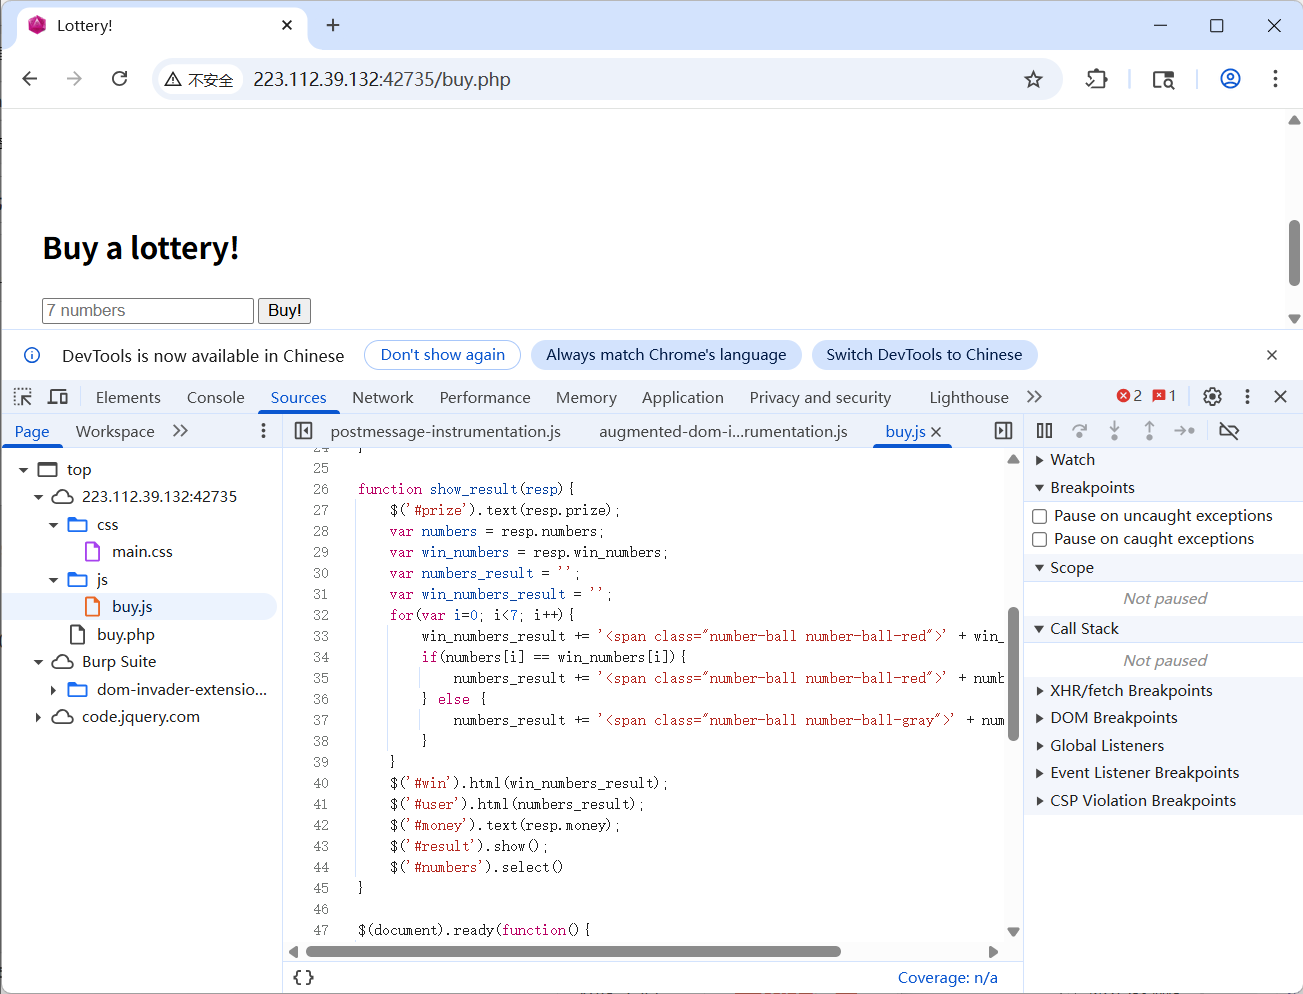The image size is (1303, 994).
Task: Open the Workspace navigator tab
Action: [115, 431]
